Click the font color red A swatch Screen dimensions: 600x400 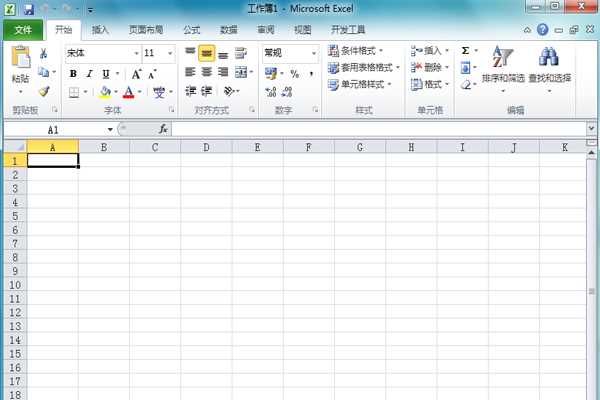(x=128, y=92)
